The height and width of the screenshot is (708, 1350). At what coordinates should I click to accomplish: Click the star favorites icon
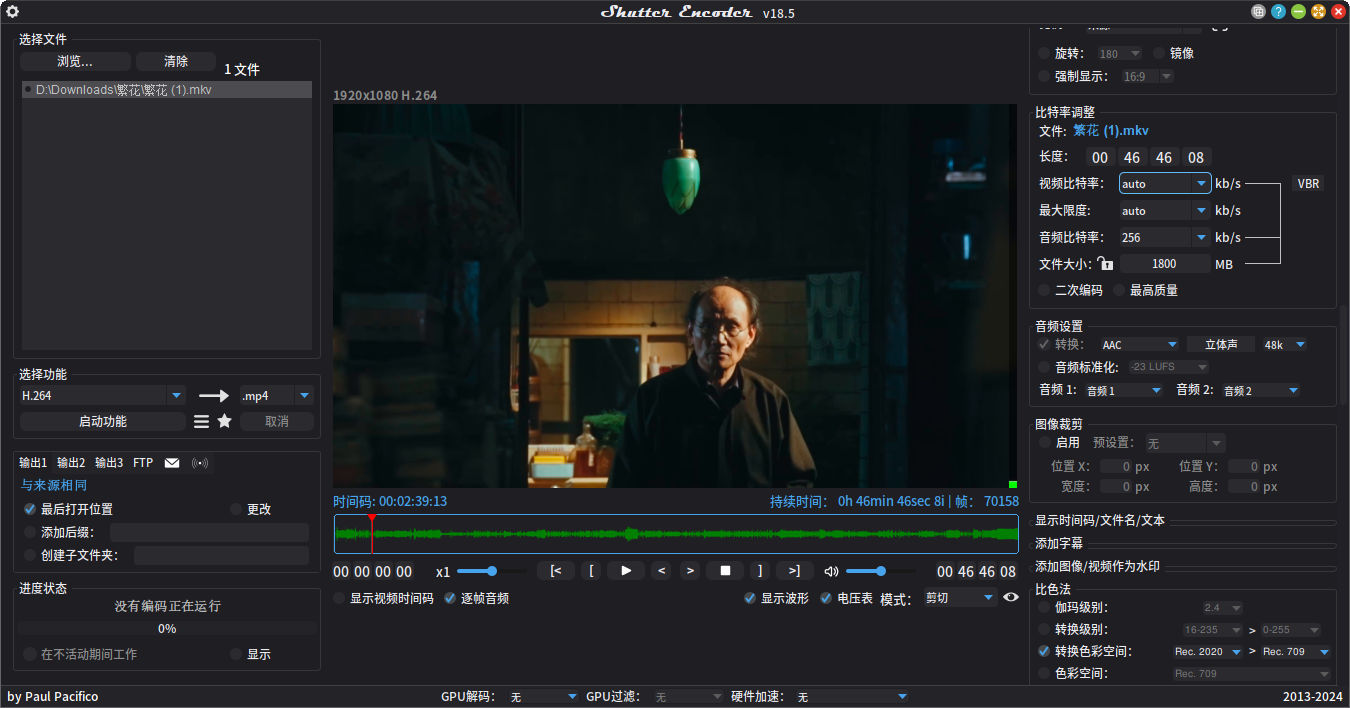225,422
